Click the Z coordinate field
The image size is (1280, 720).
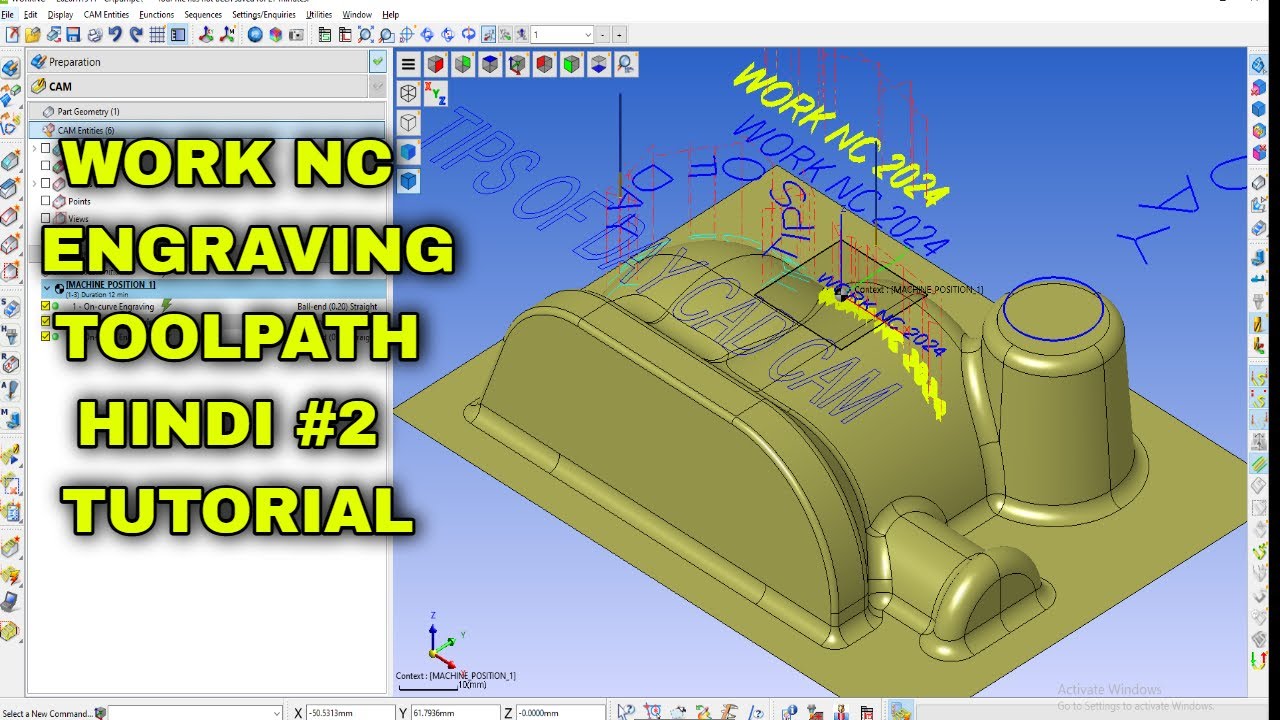point(562,713)
